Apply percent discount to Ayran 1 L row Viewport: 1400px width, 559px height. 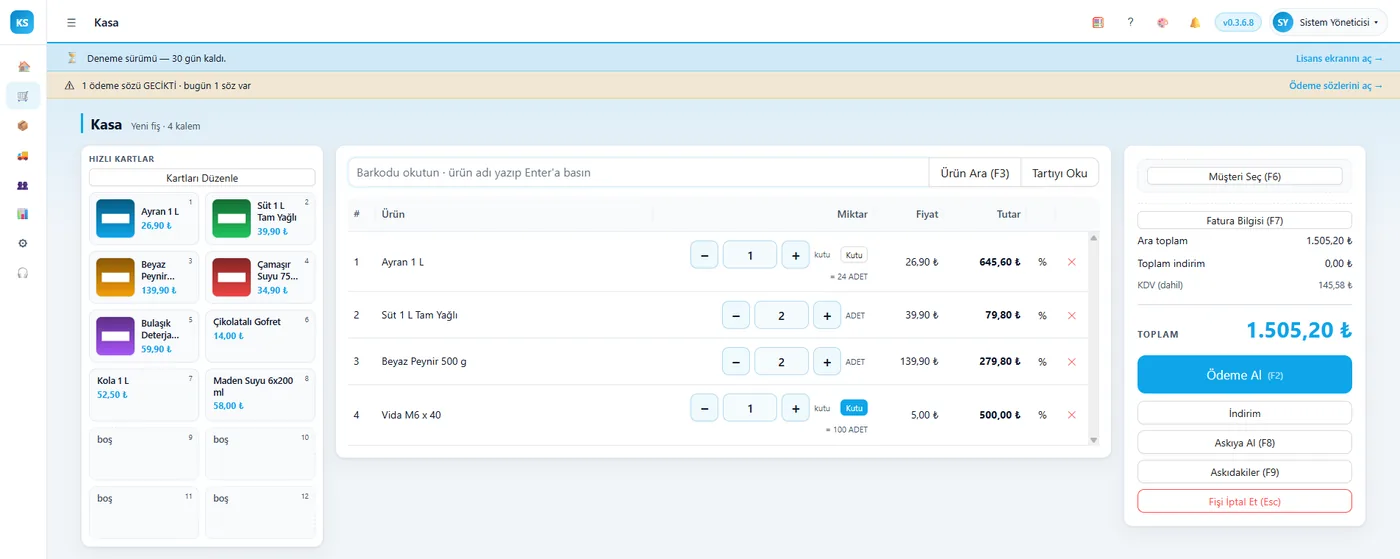point(1042,262)
